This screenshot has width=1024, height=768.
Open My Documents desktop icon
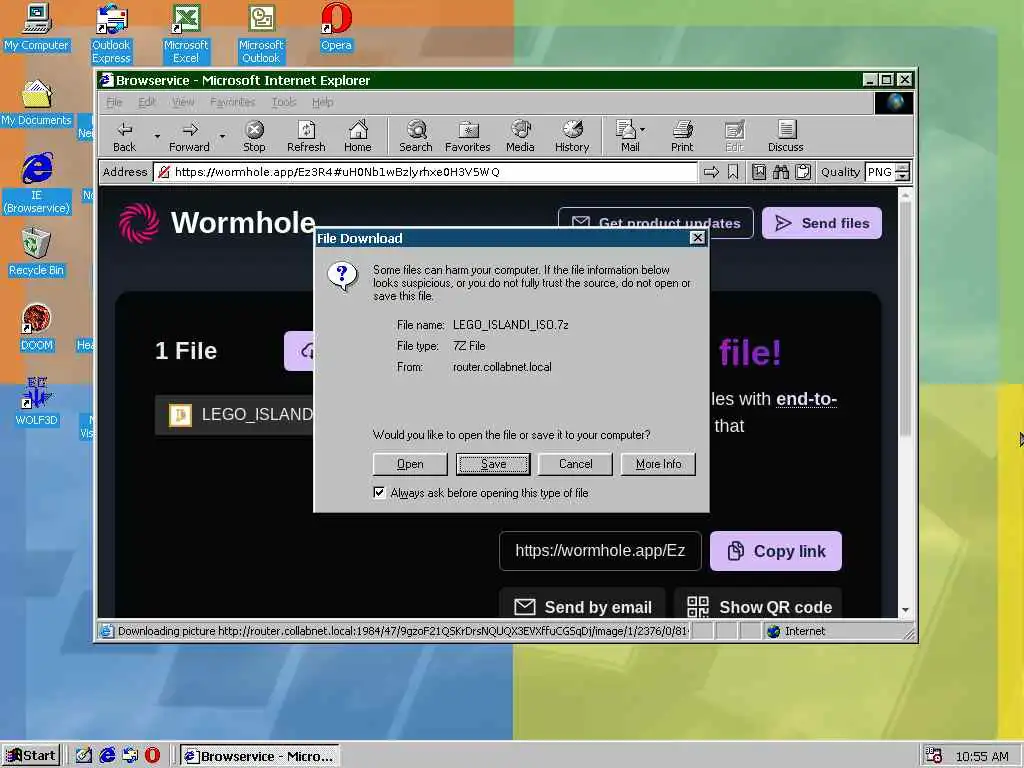click(x=37, y=103)
